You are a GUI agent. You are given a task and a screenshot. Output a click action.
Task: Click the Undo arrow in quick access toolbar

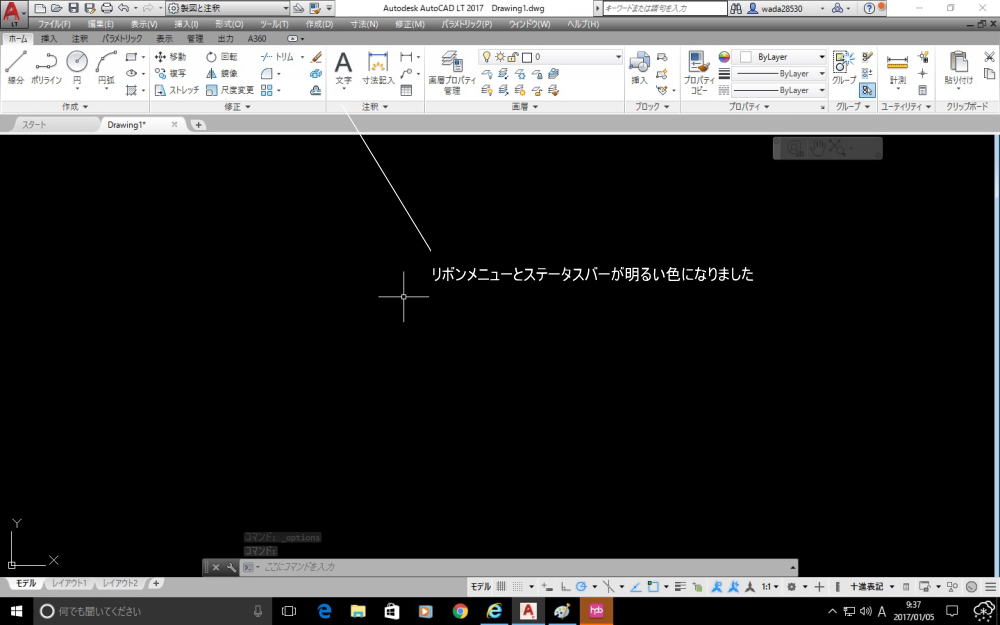coord(123,8)
